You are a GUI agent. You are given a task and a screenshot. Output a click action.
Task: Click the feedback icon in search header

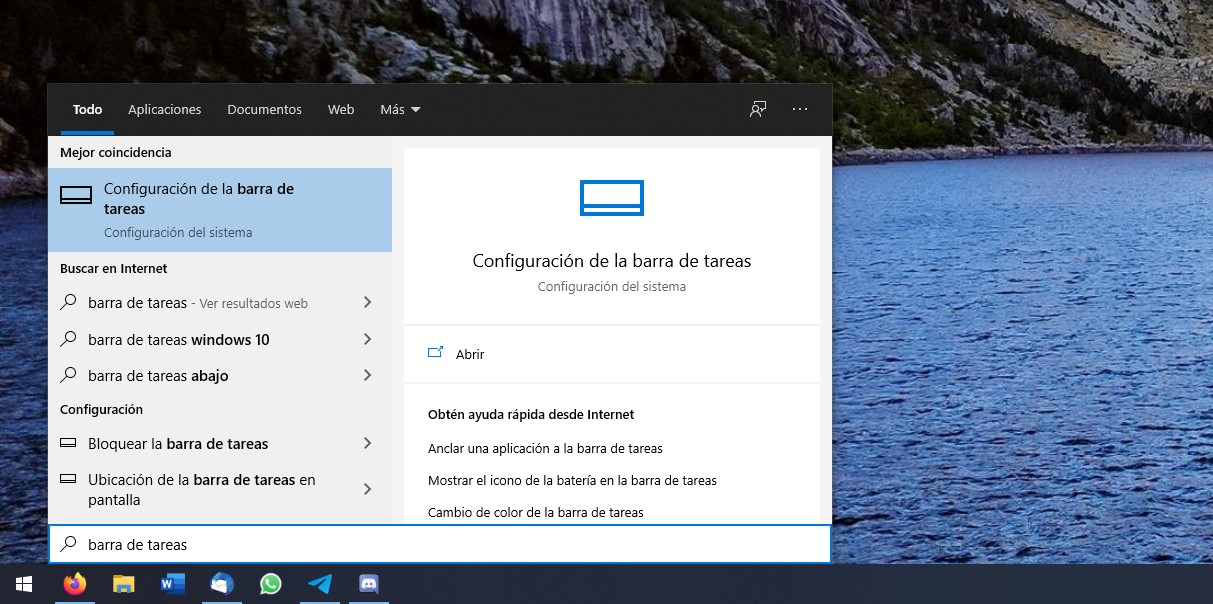[758, 109]
